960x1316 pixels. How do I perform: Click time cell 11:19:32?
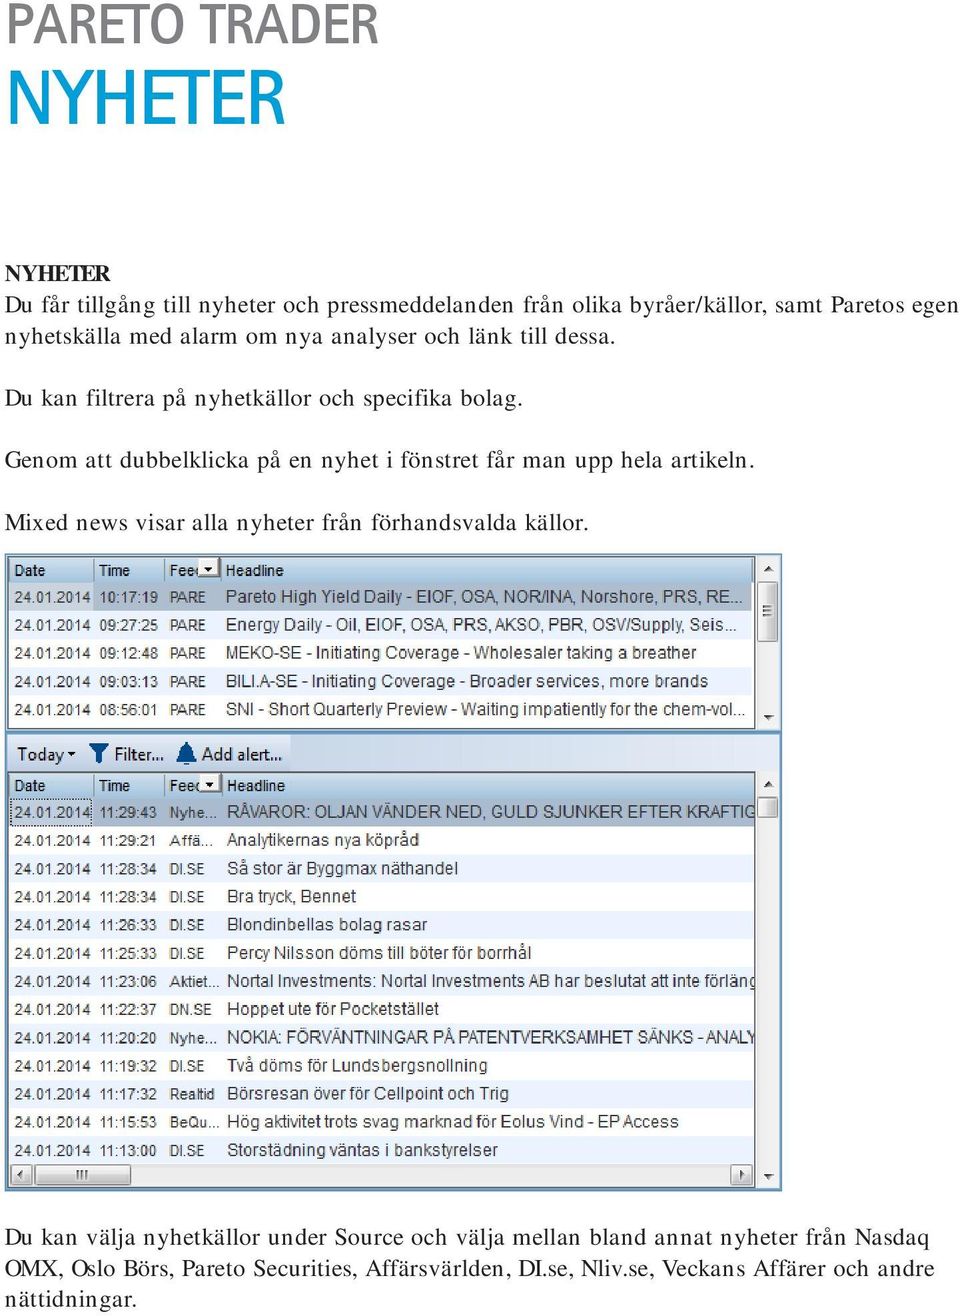(128, 1066)
